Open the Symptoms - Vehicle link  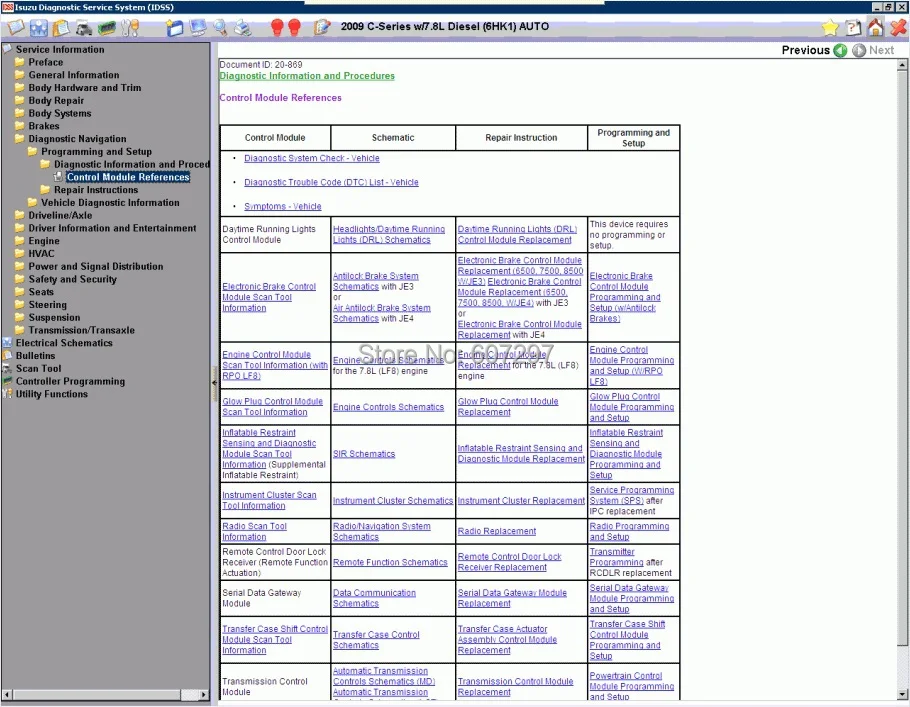tap(283, 207)
